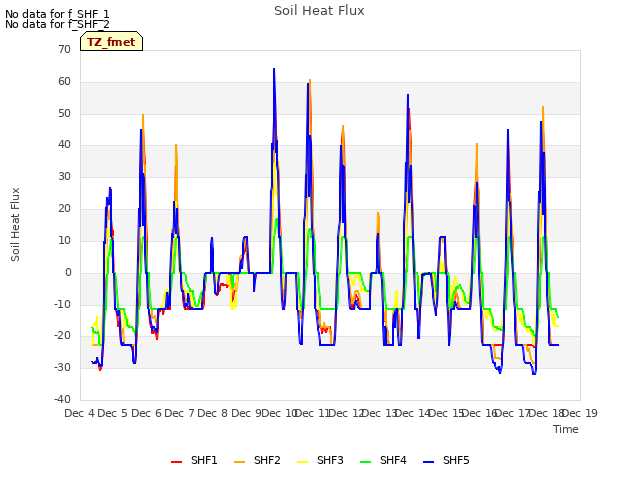
Task: Click the 70 tick on y-axis
Action: coord(64,49)
